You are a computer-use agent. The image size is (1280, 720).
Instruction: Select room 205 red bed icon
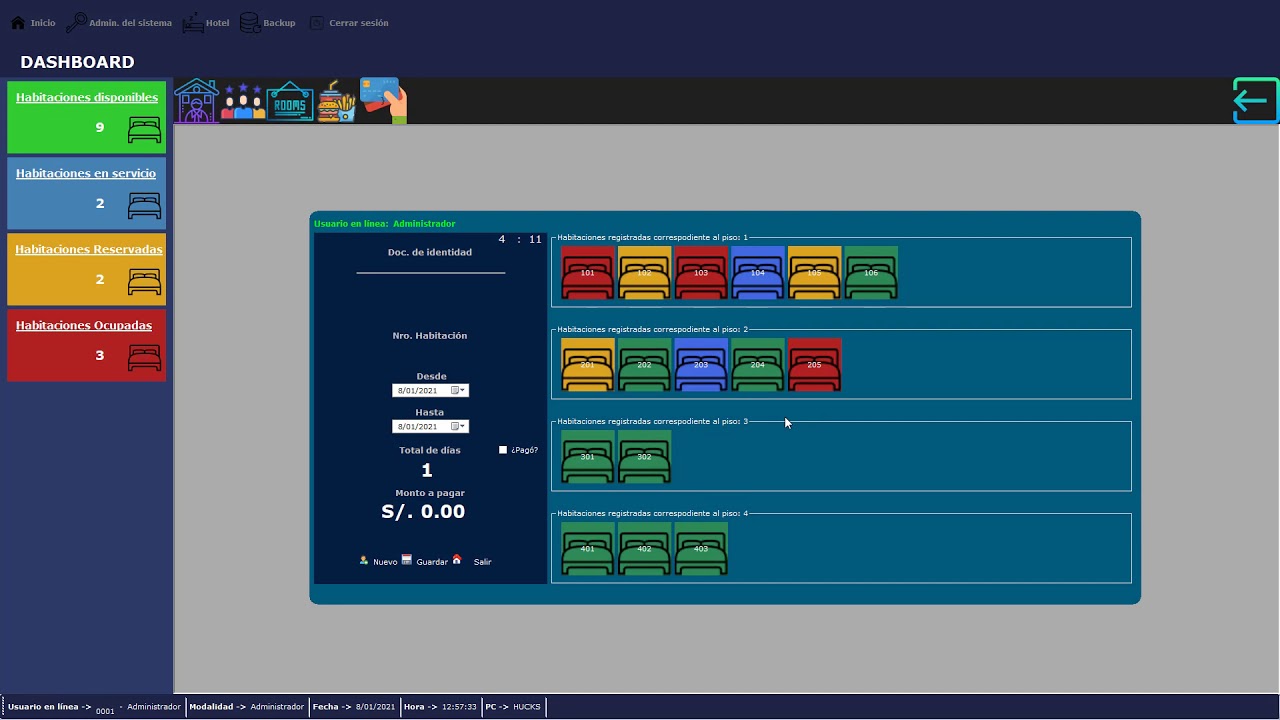(815, 365)
